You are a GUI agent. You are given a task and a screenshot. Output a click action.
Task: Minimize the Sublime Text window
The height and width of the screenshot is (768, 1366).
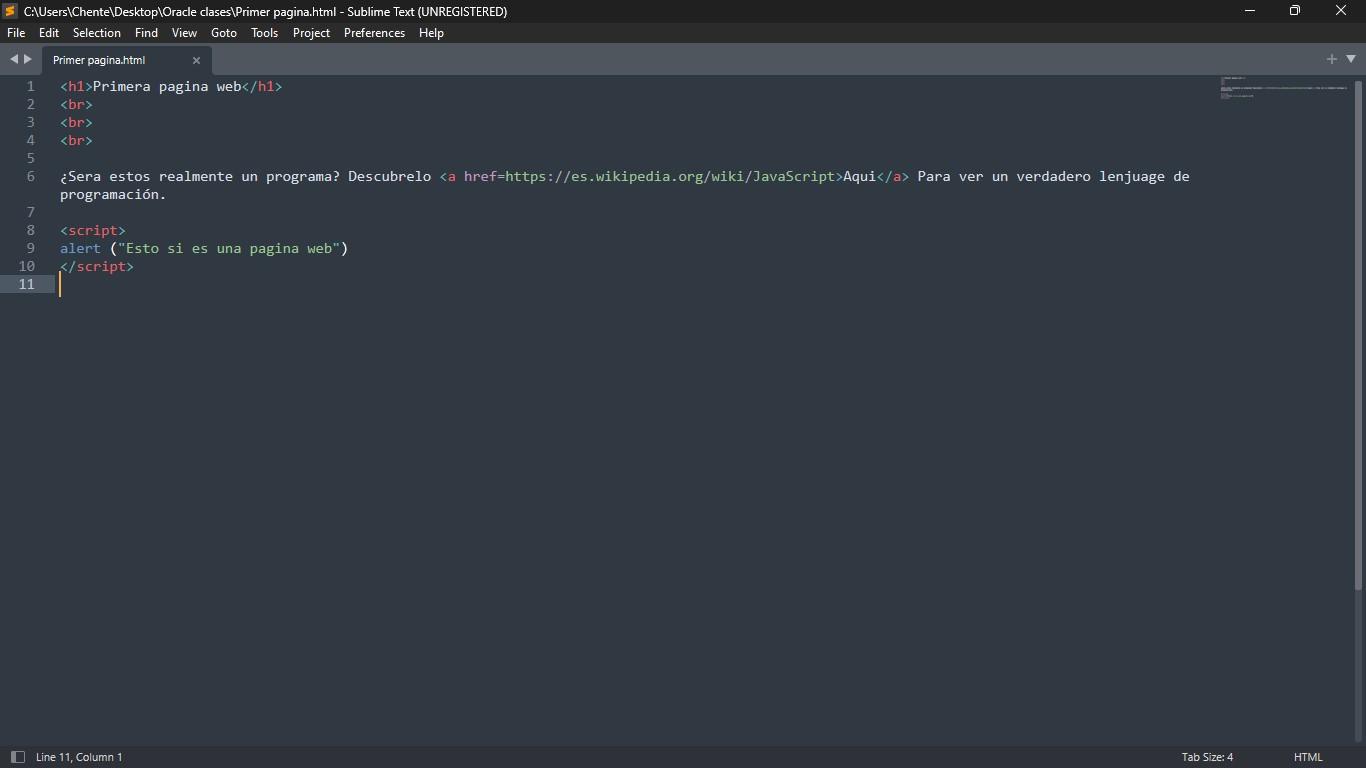tap(1250, 11)
